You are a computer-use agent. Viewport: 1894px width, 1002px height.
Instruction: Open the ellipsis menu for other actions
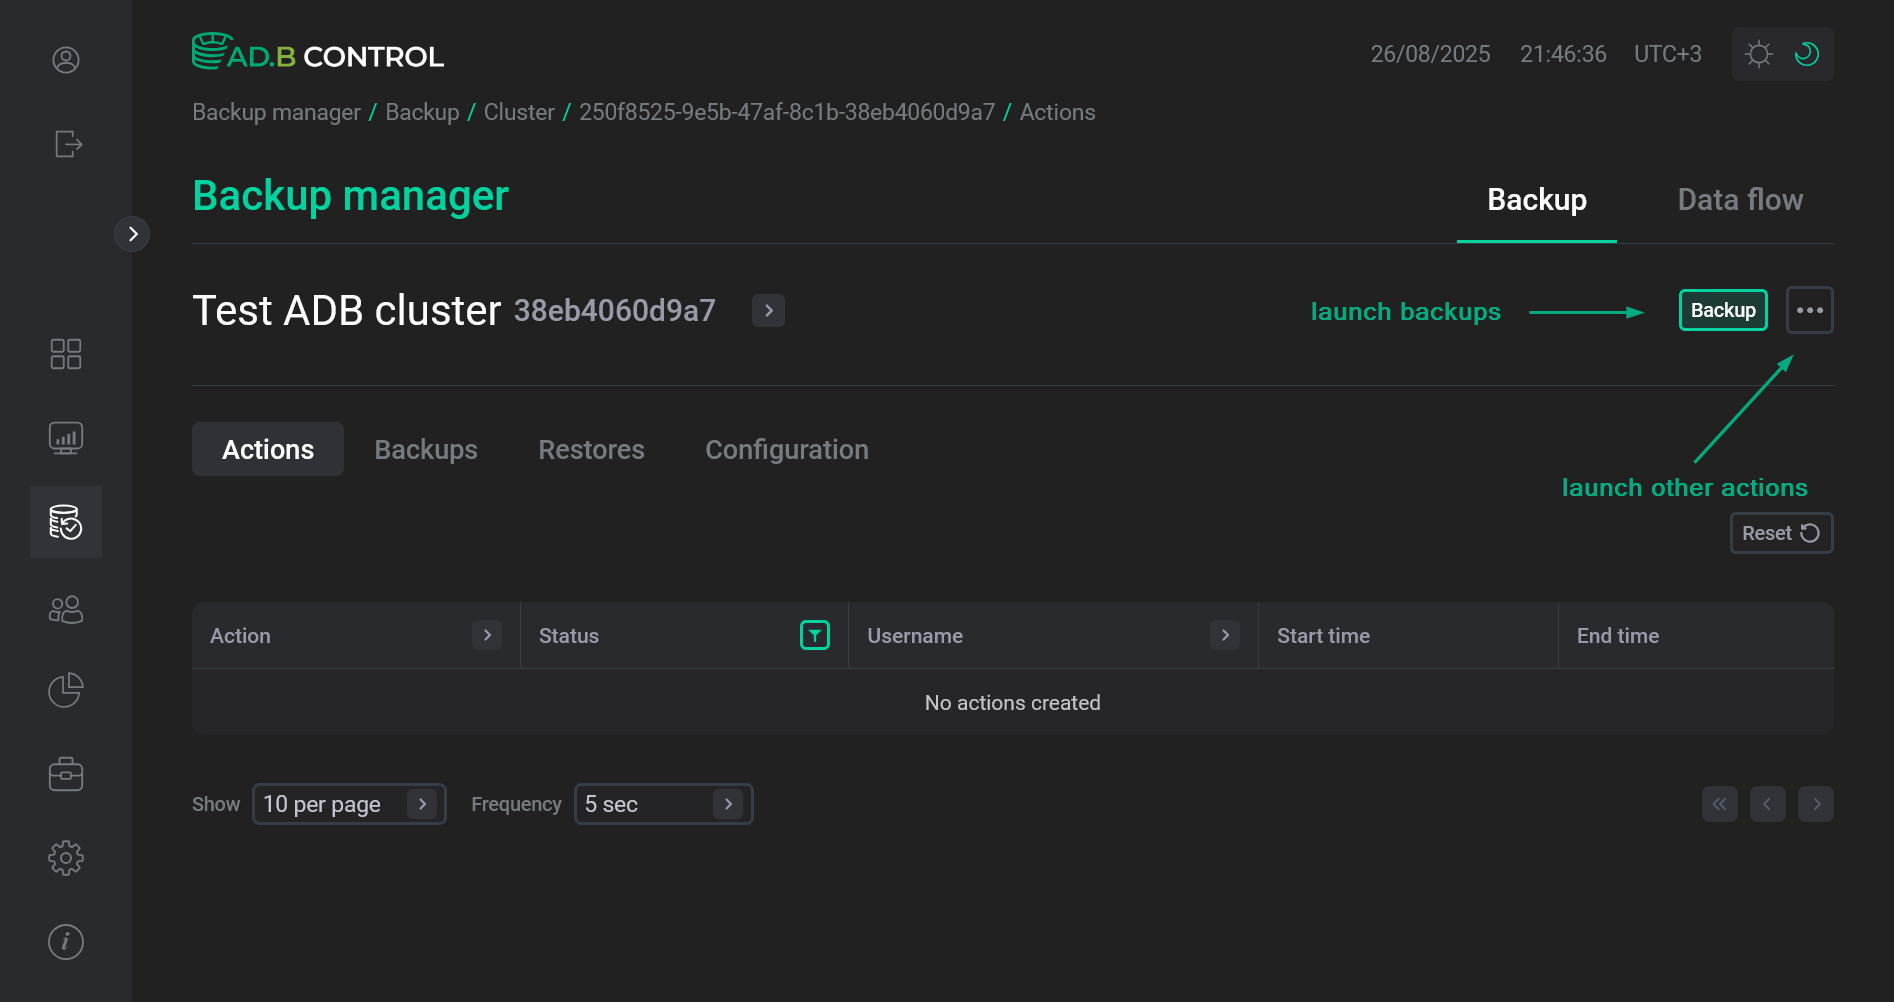1809,310
